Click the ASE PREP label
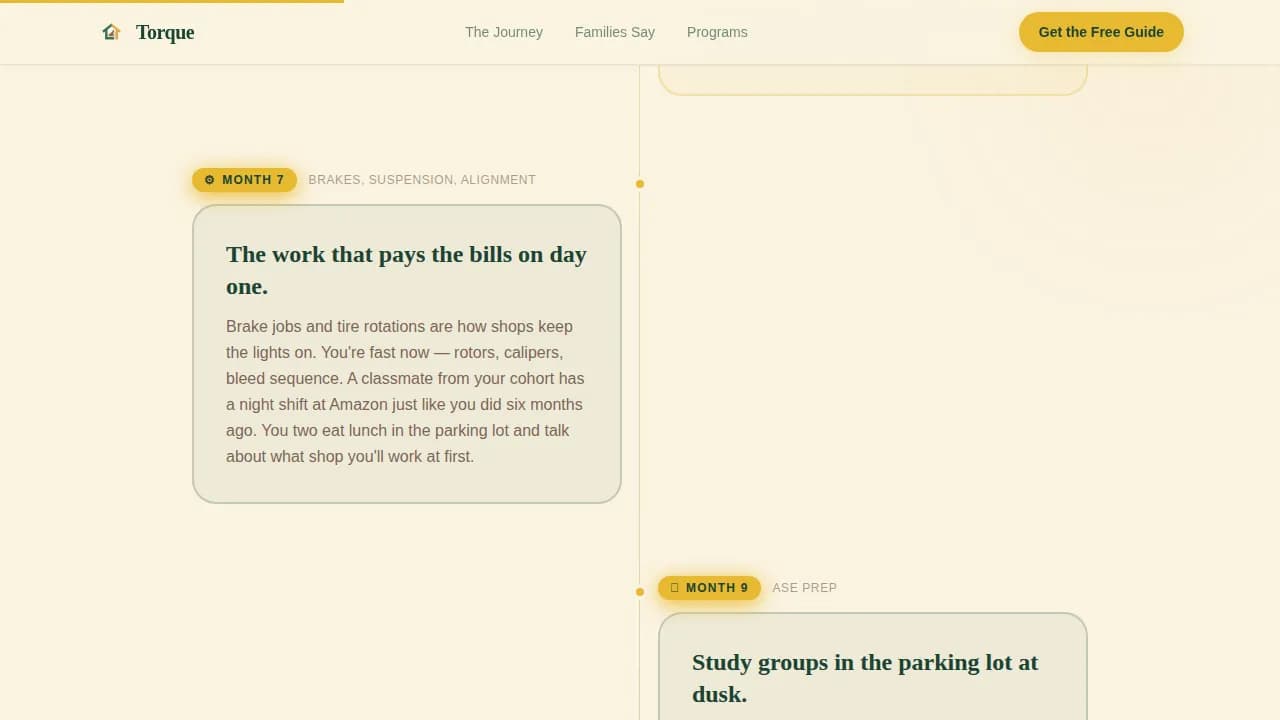This screenshot has height=720, width=1280. (805, 588)
